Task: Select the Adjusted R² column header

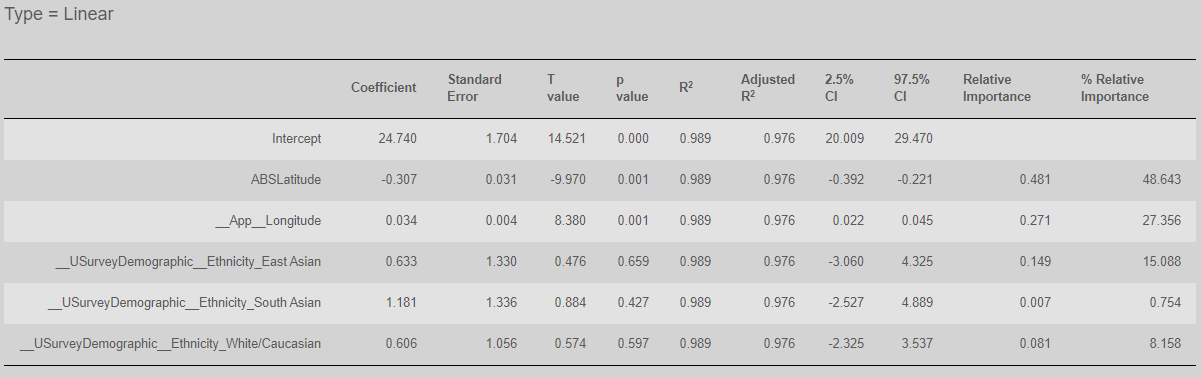Action: pos(768,88)
